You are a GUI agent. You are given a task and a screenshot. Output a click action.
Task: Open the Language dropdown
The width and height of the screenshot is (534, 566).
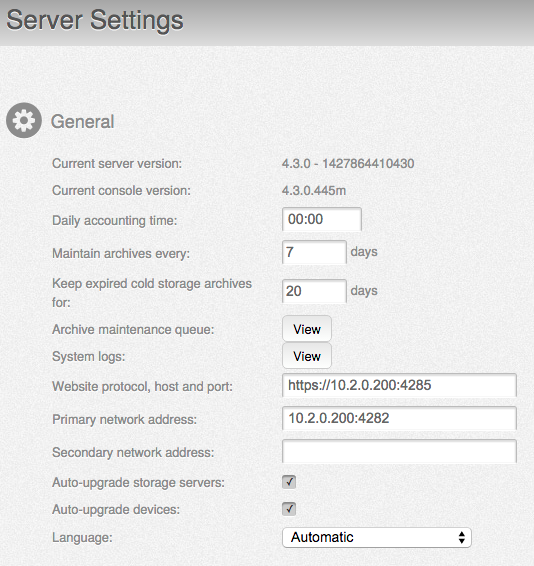pyautogui.click(x=377, y=537)
